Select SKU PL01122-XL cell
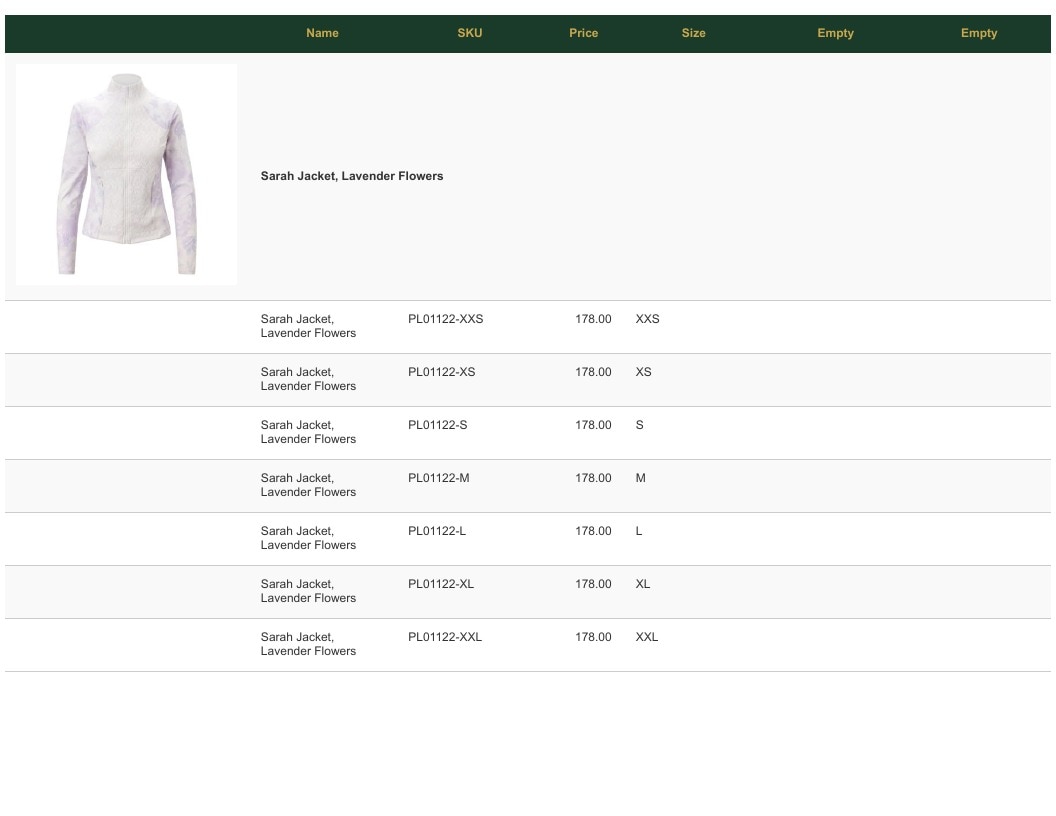Screen dimensions: 1056x816 pos(440,584)
